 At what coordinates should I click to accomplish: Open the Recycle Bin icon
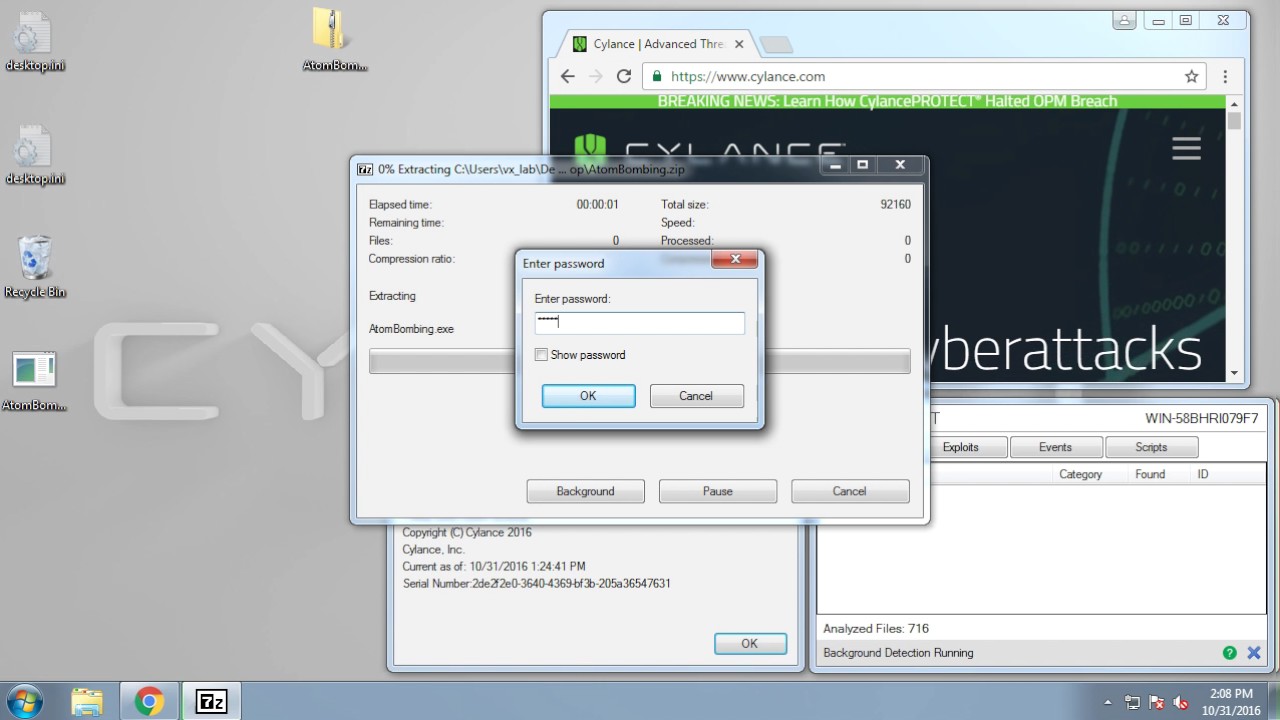(x=34, y=268)
